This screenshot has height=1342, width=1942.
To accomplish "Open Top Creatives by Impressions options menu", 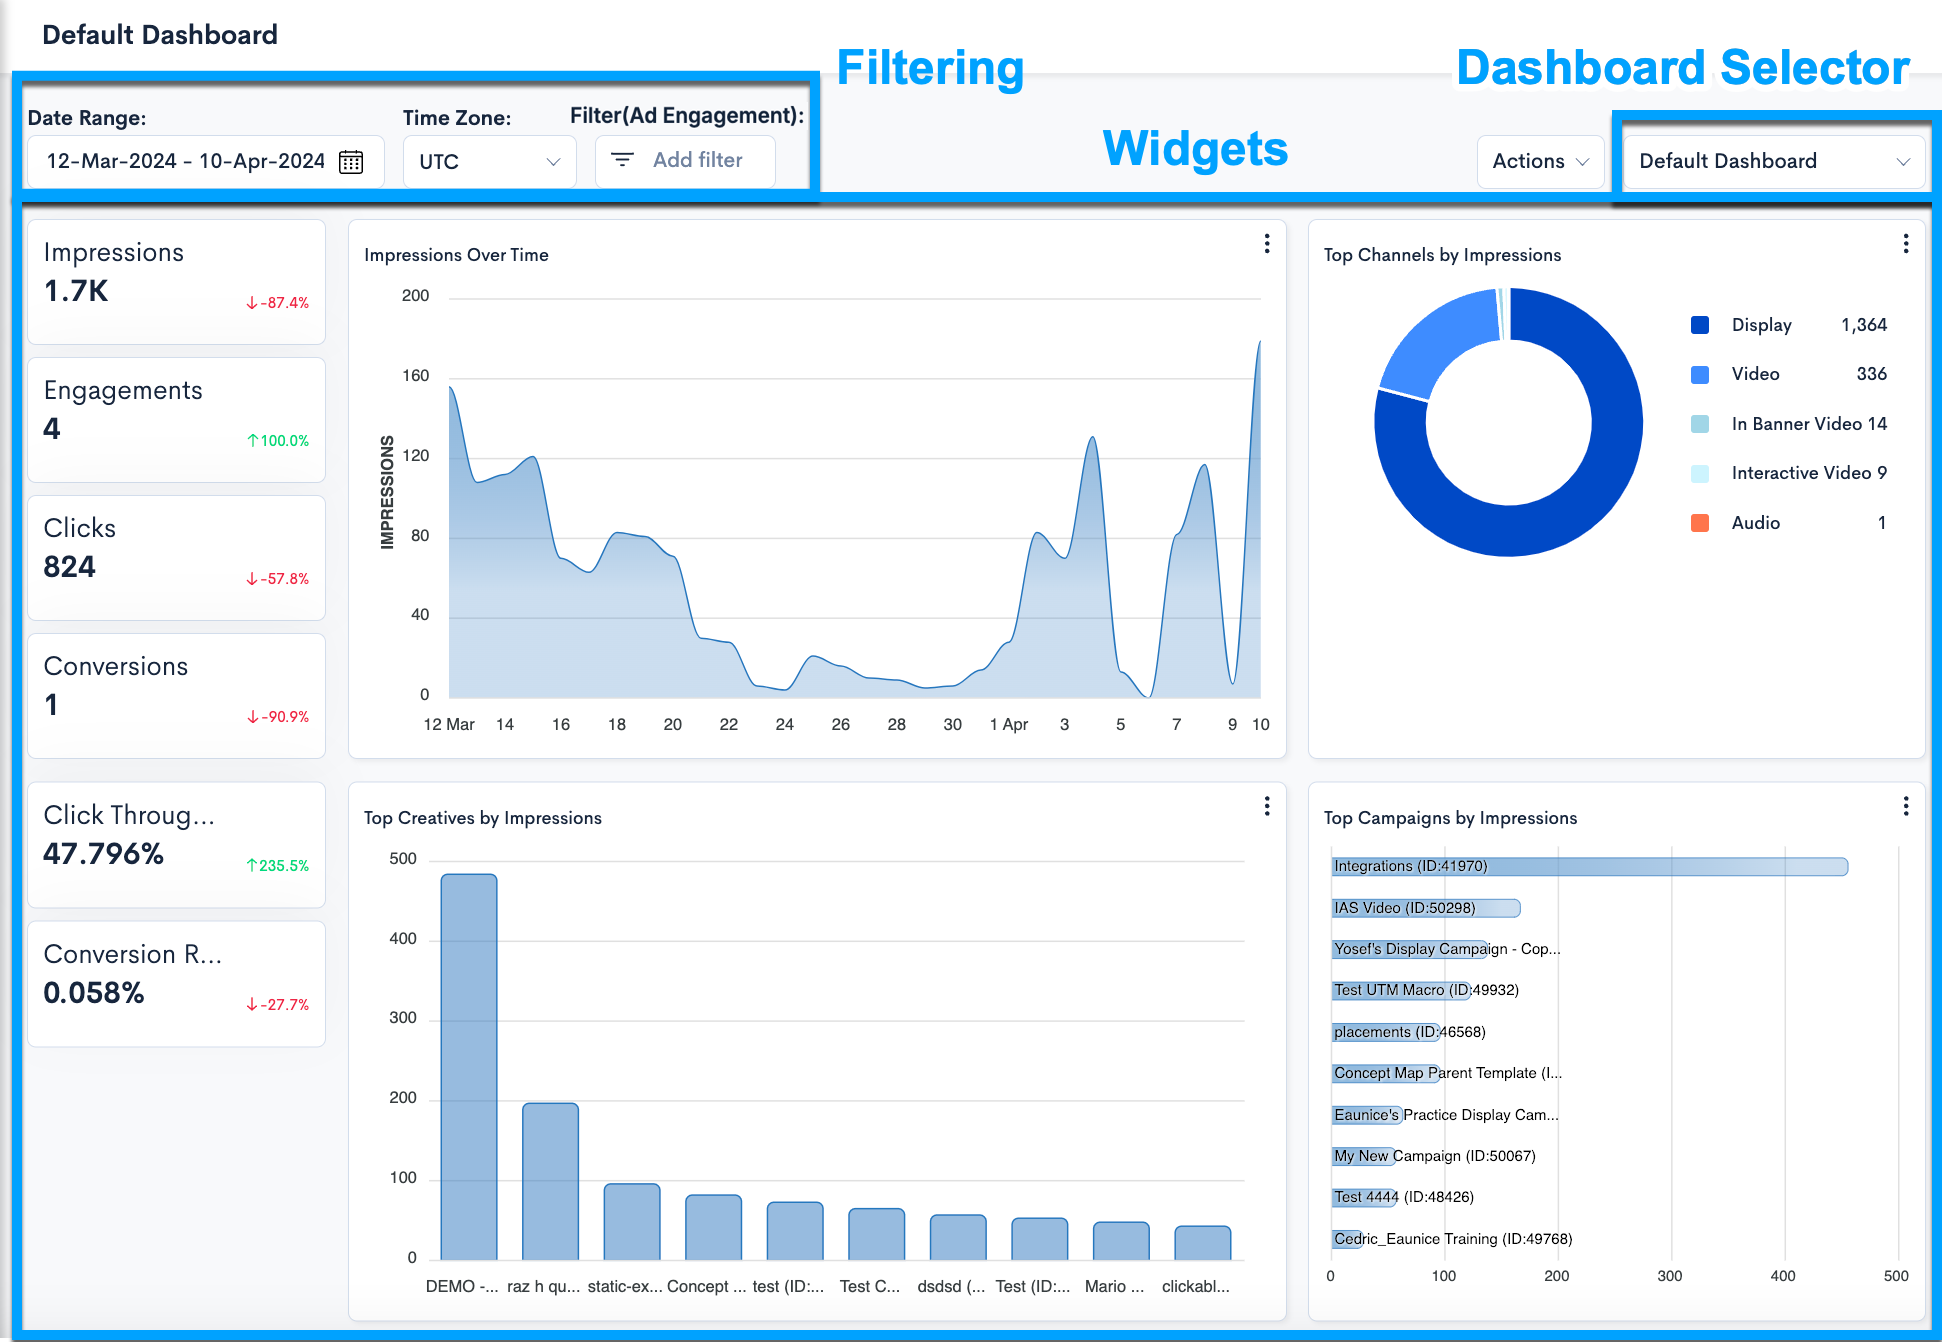I will (1267, 806).
